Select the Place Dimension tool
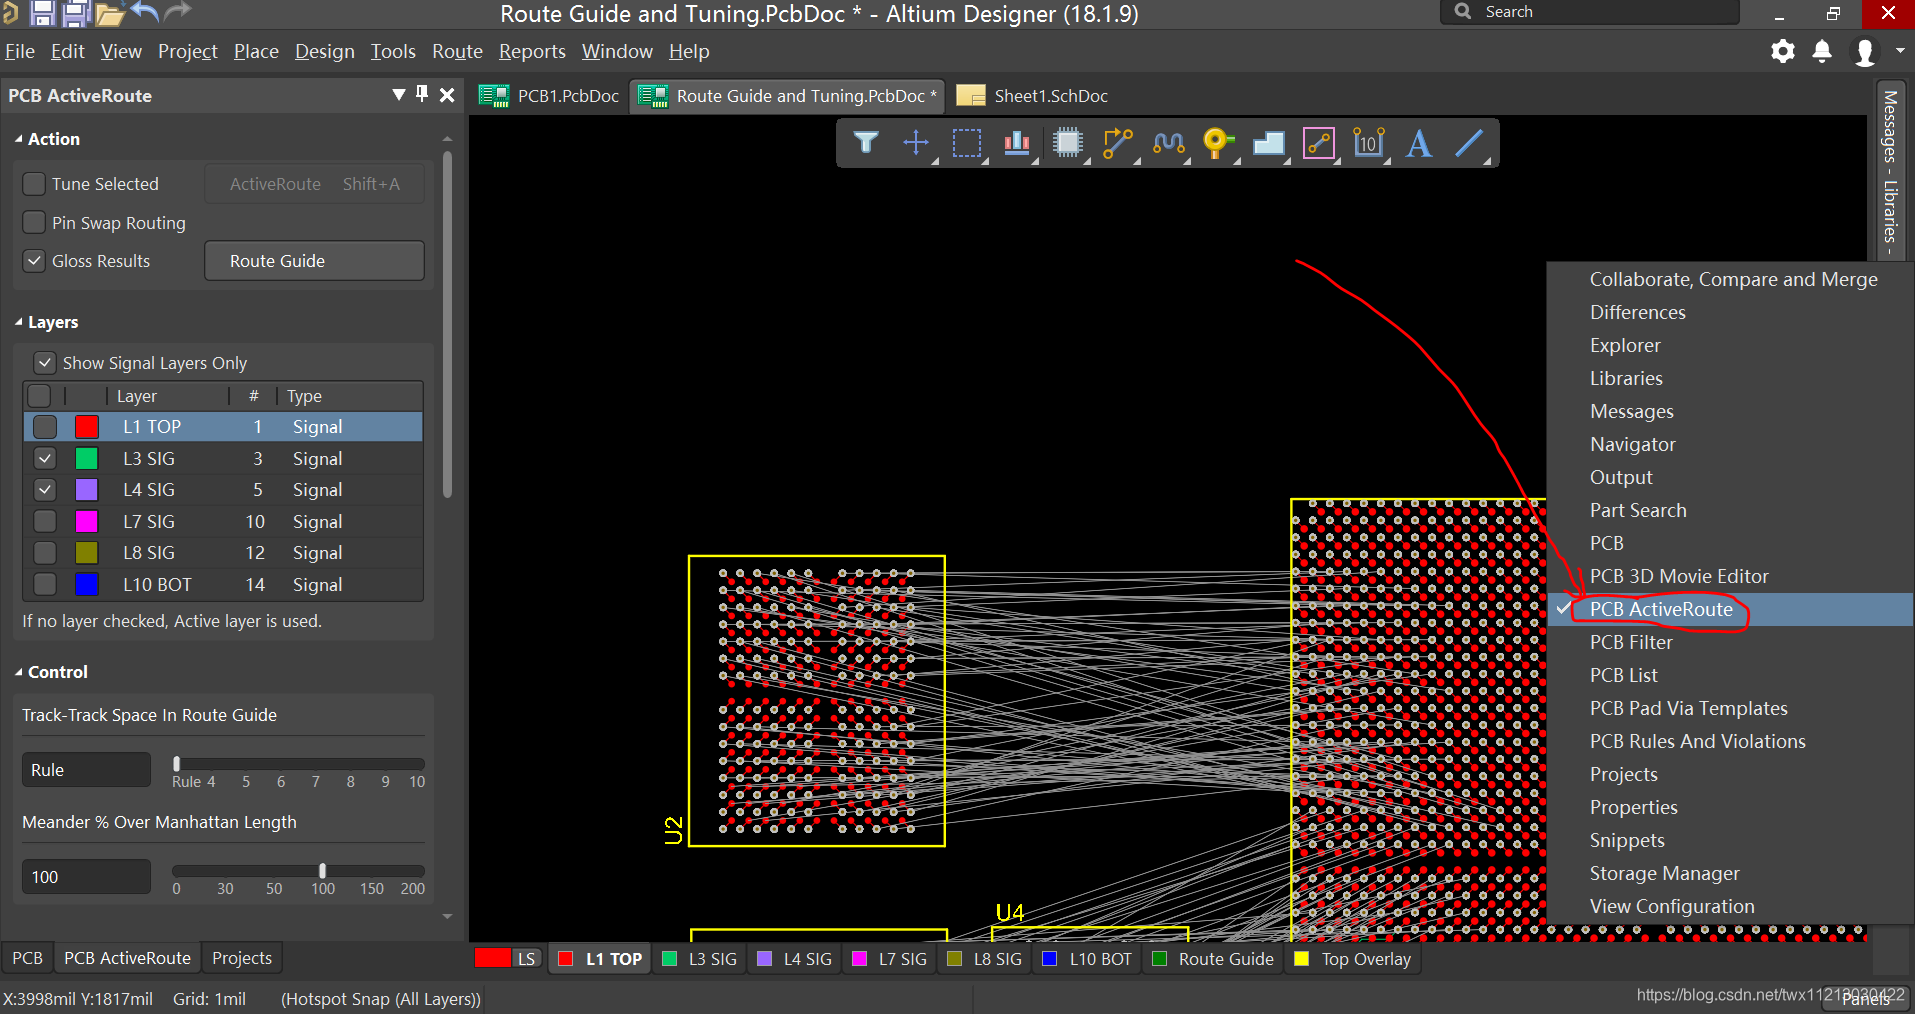This screenshot has width=1915, height=1014. pyautogui.click(x=1369, y=143)
